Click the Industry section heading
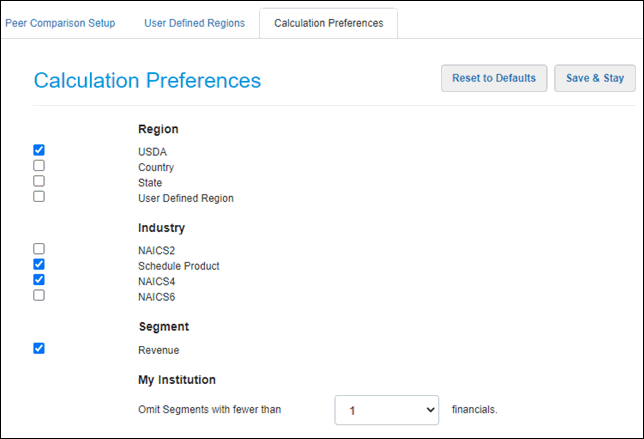644x439 pixels. [161, 228]
